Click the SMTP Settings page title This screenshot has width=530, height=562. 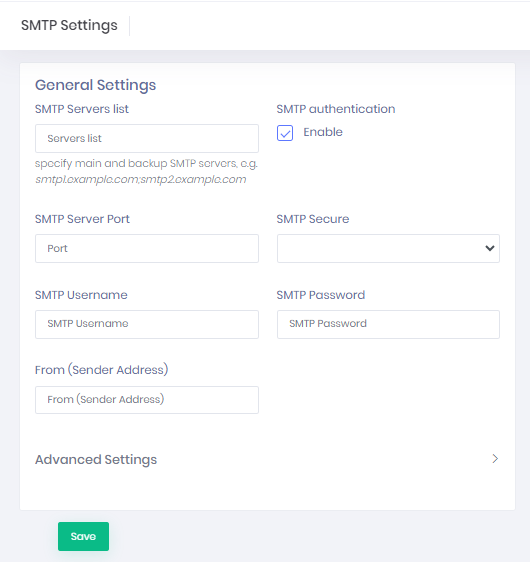(x=69, y=25)
